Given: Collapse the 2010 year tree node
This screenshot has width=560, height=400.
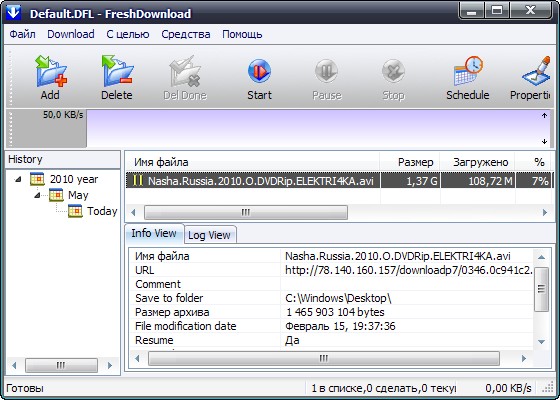Looking at the screenshot, I should click(18, 179).
